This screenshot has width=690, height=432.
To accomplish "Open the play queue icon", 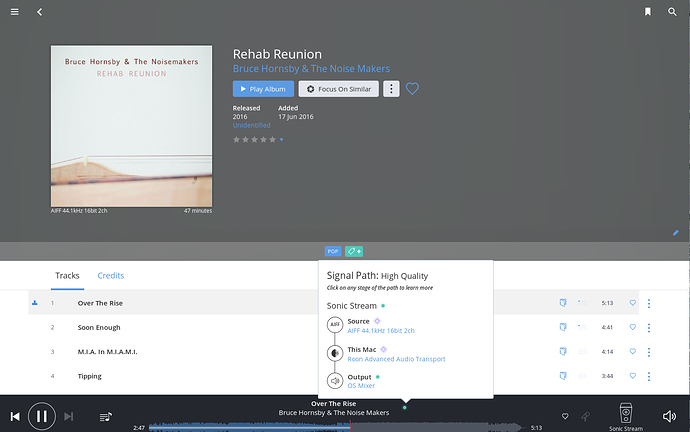I will [x=106, y=416].
